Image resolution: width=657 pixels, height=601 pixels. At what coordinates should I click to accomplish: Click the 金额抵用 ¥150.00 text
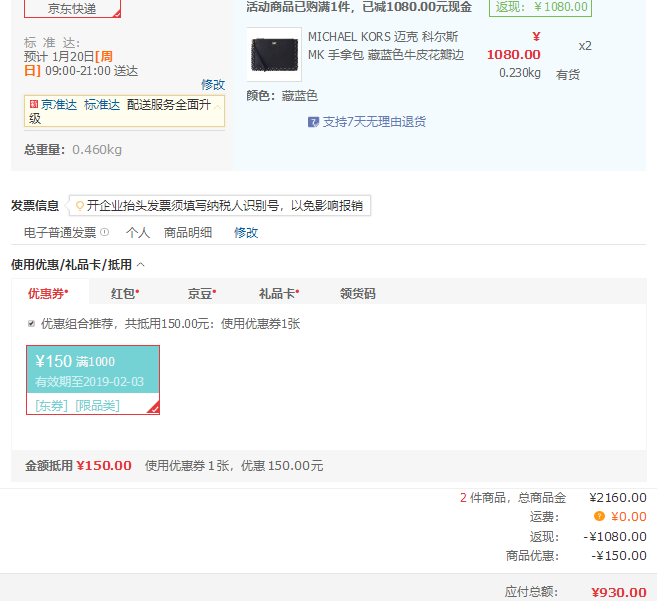(x=78, y=466)
